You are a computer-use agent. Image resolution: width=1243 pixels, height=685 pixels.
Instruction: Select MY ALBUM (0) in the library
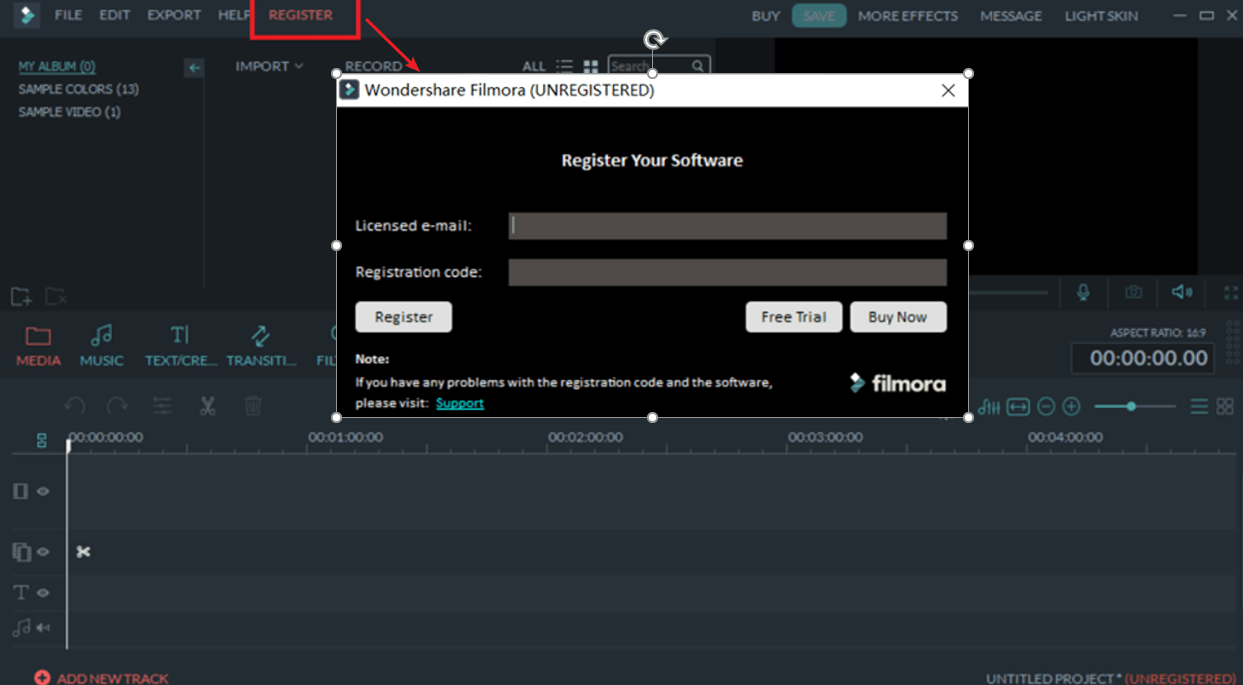tap(57, 66)
